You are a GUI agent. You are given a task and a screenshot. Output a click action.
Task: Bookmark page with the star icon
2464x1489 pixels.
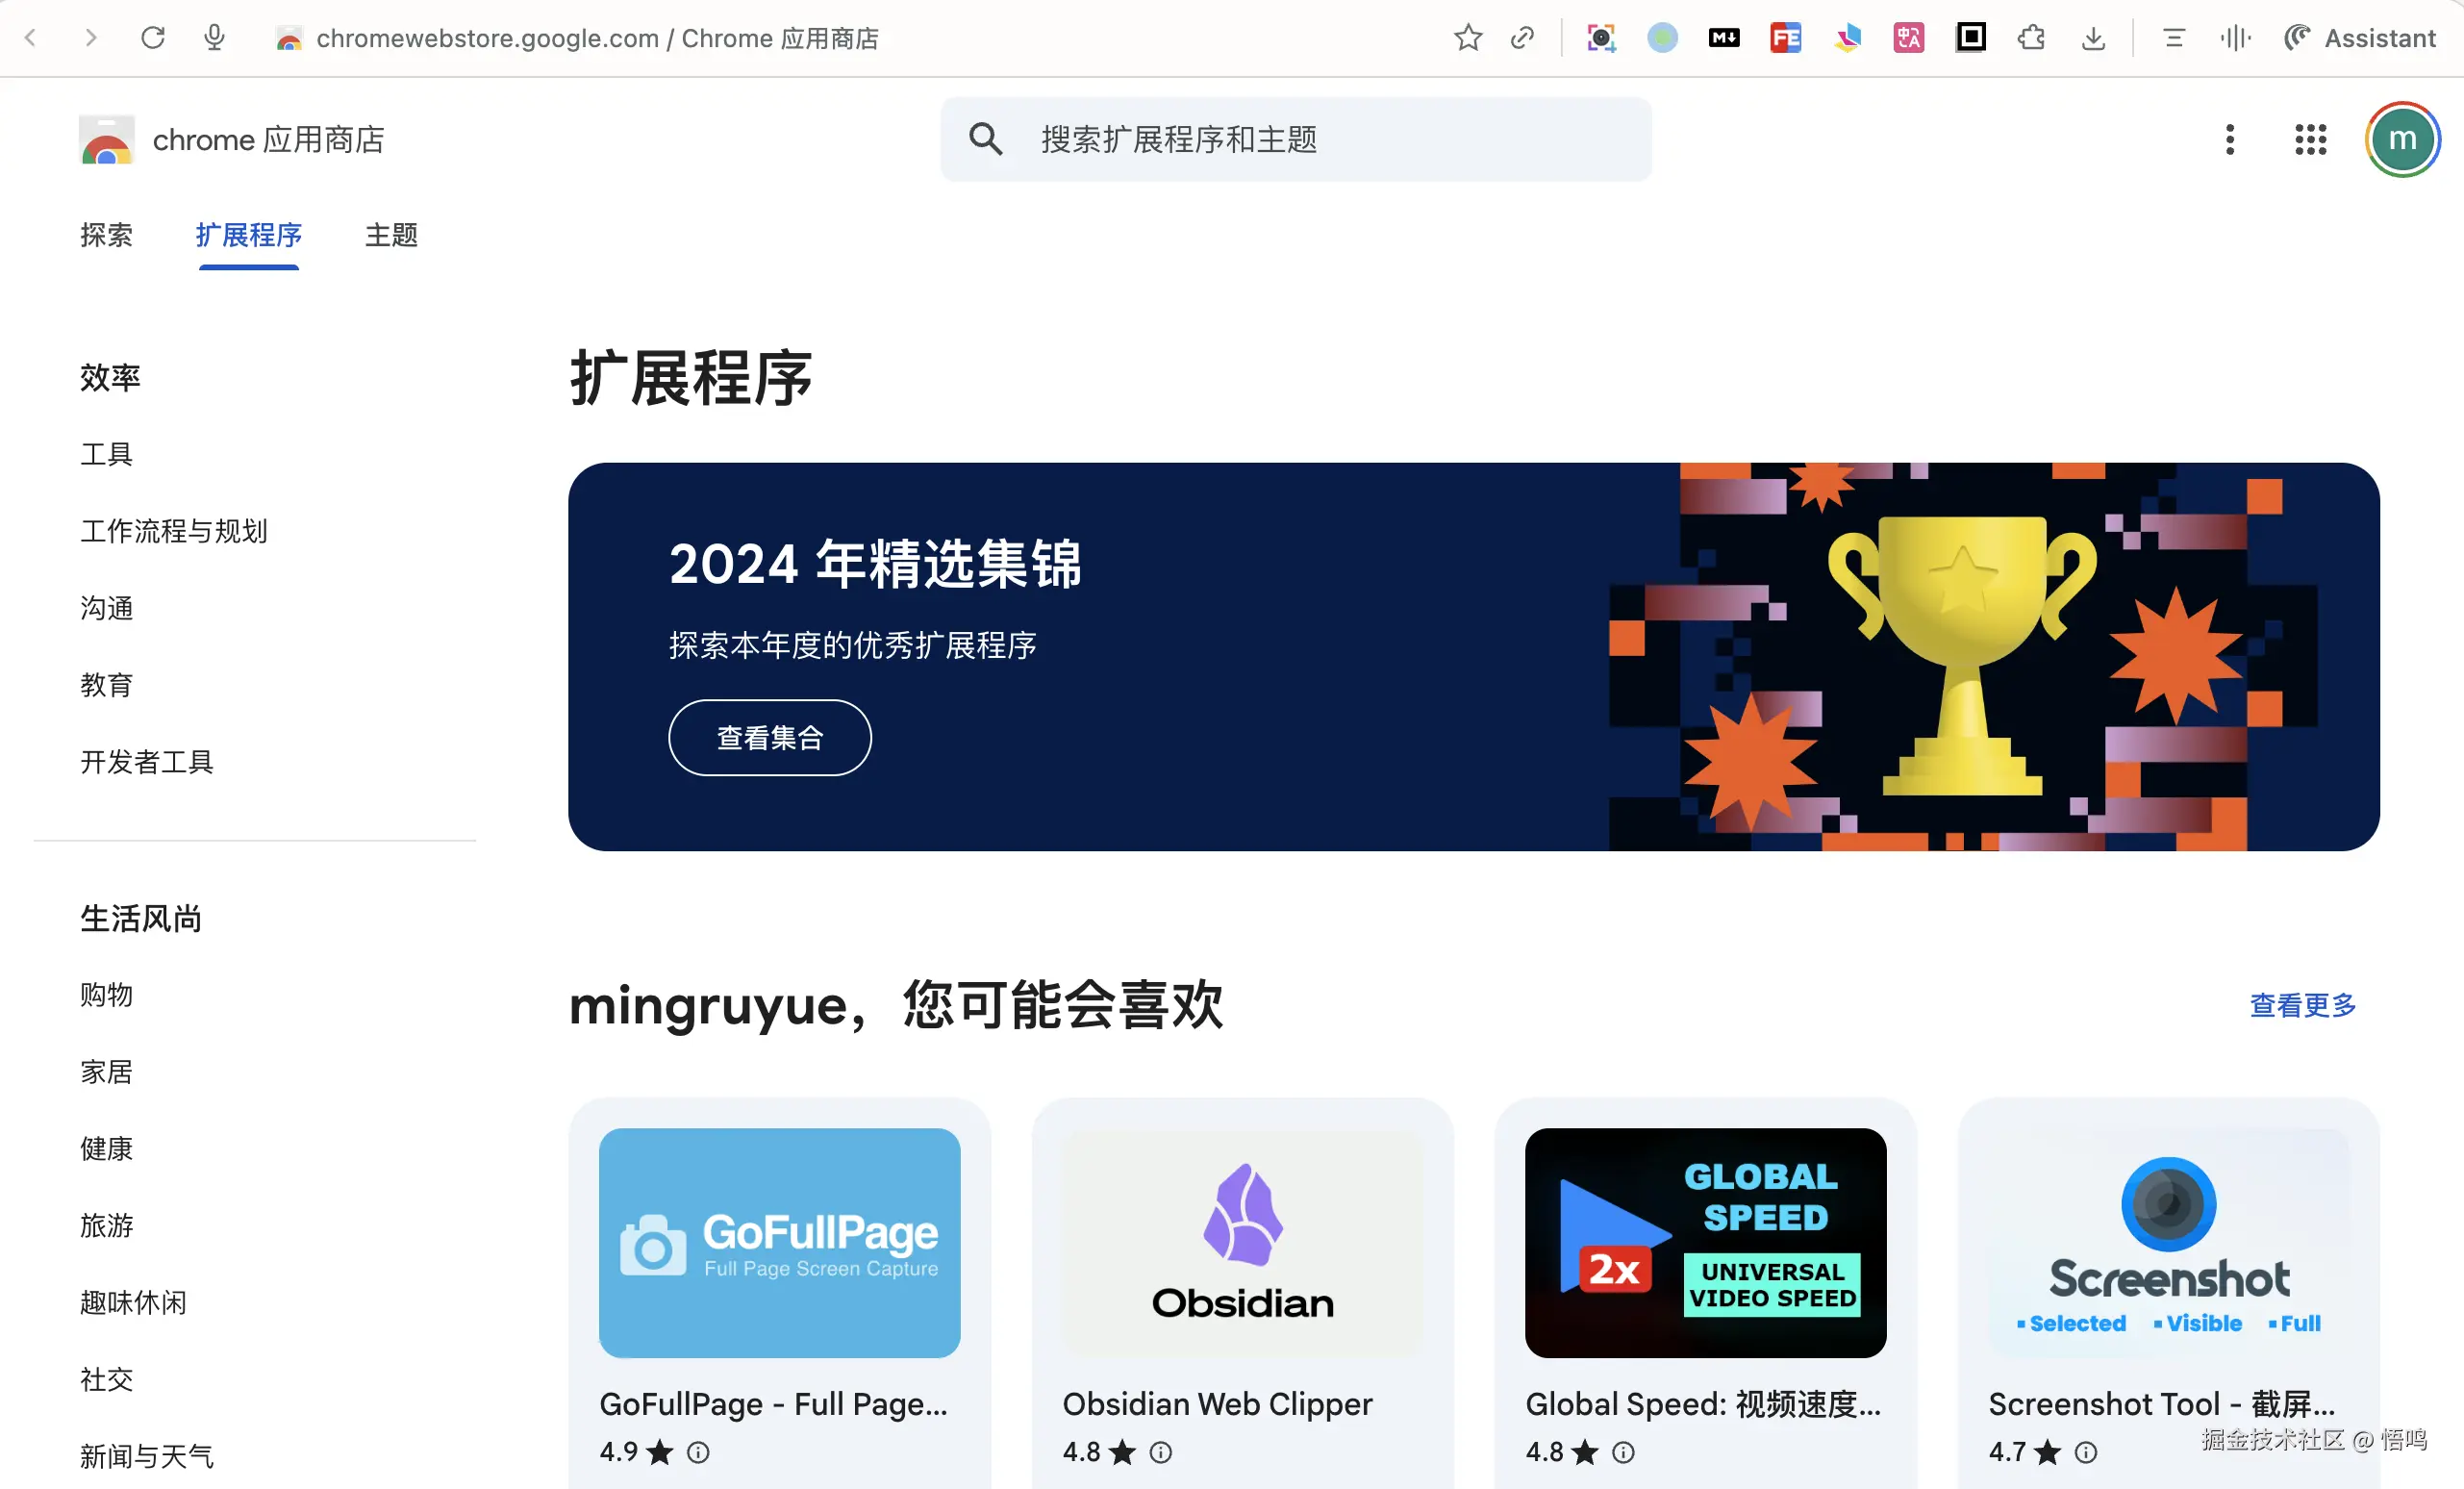tap(1467, 38)
